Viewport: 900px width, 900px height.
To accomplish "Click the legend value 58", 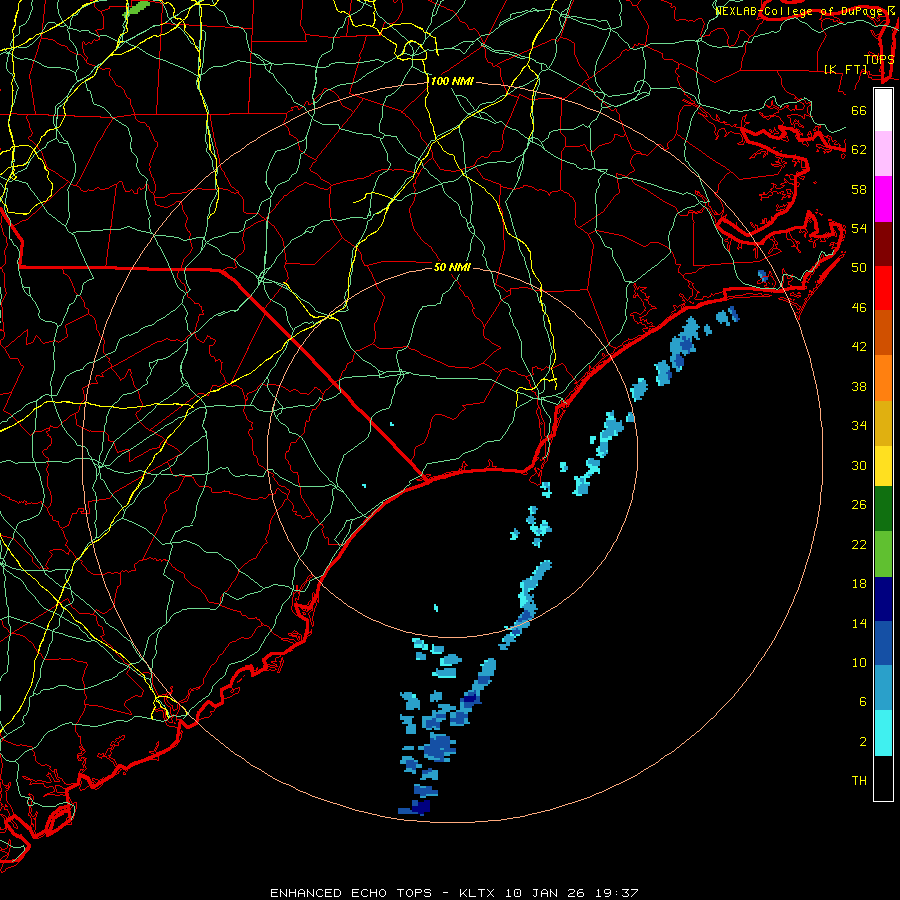I will (x=859, y=189).
